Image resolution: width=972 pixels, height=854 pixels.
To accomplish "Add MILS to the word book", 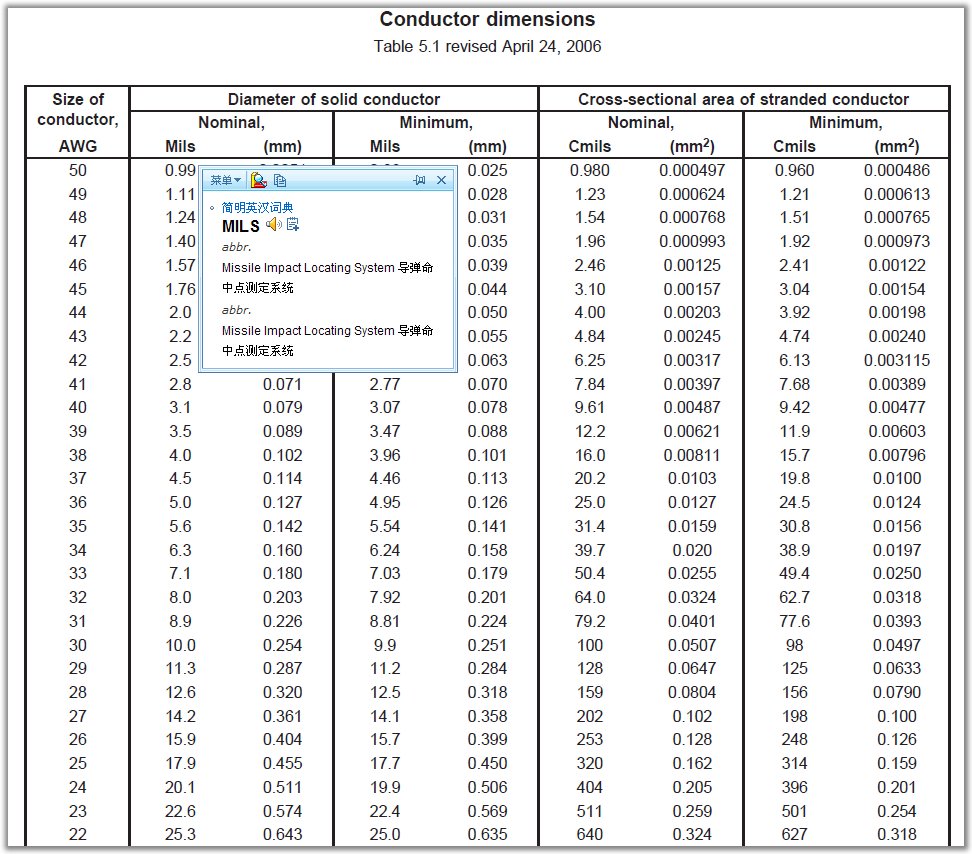I will (293, 225).
